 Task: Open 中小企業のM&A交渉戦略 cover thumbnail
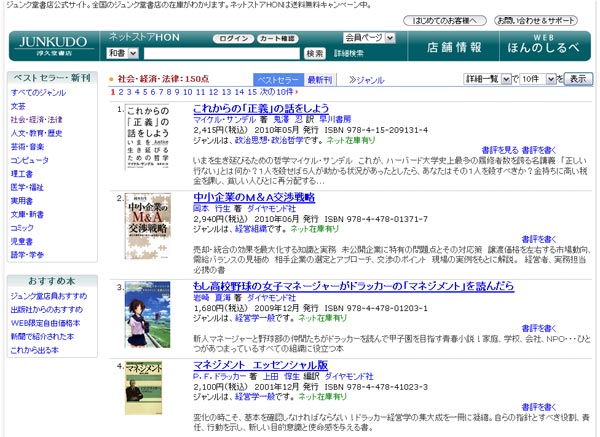[x=148, y=227]
